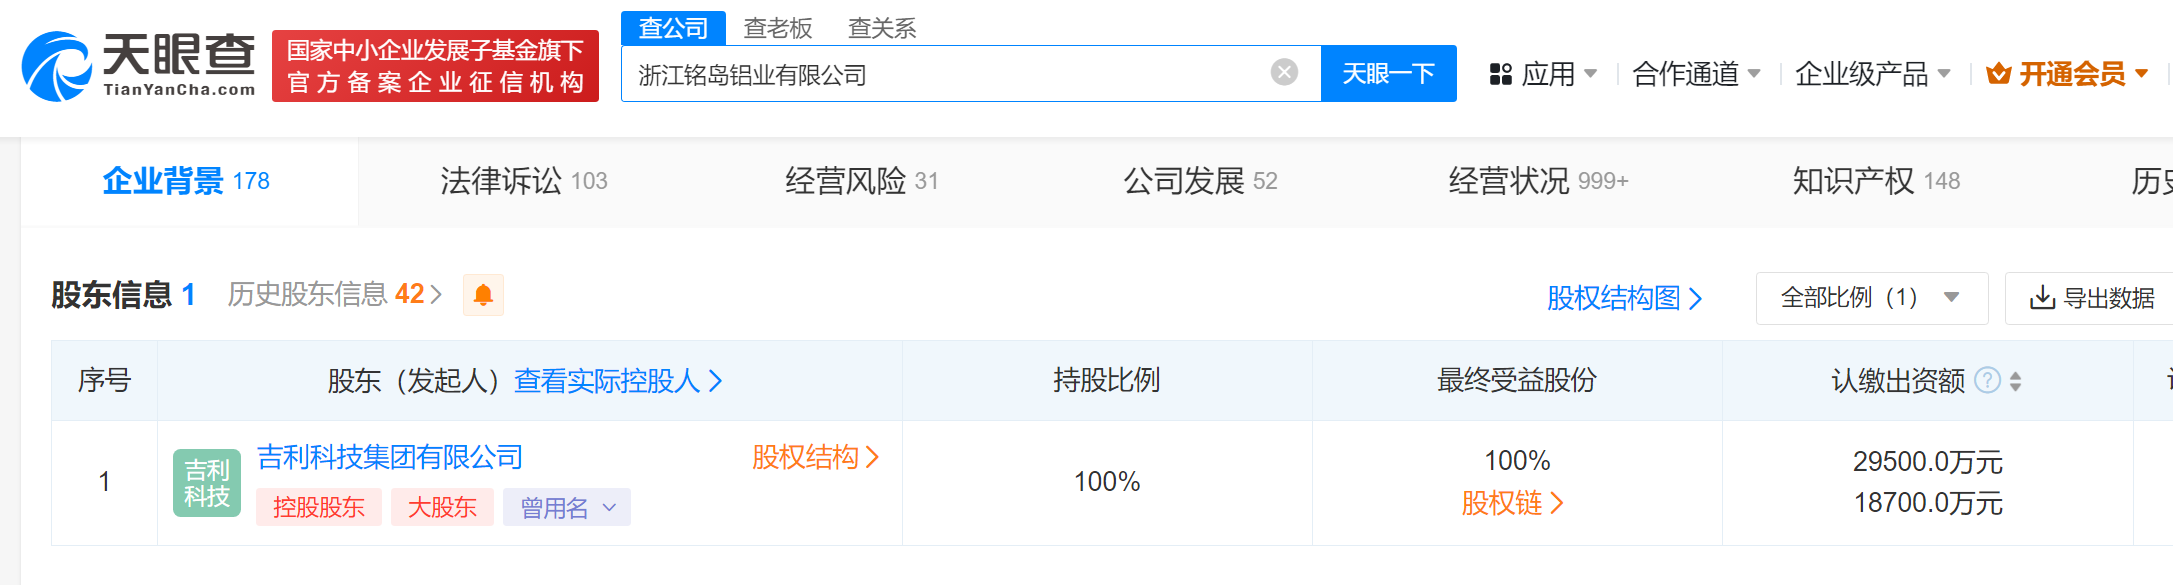
Task: Switch to the 法律诉讼 tab
Action: coord(524,181)
